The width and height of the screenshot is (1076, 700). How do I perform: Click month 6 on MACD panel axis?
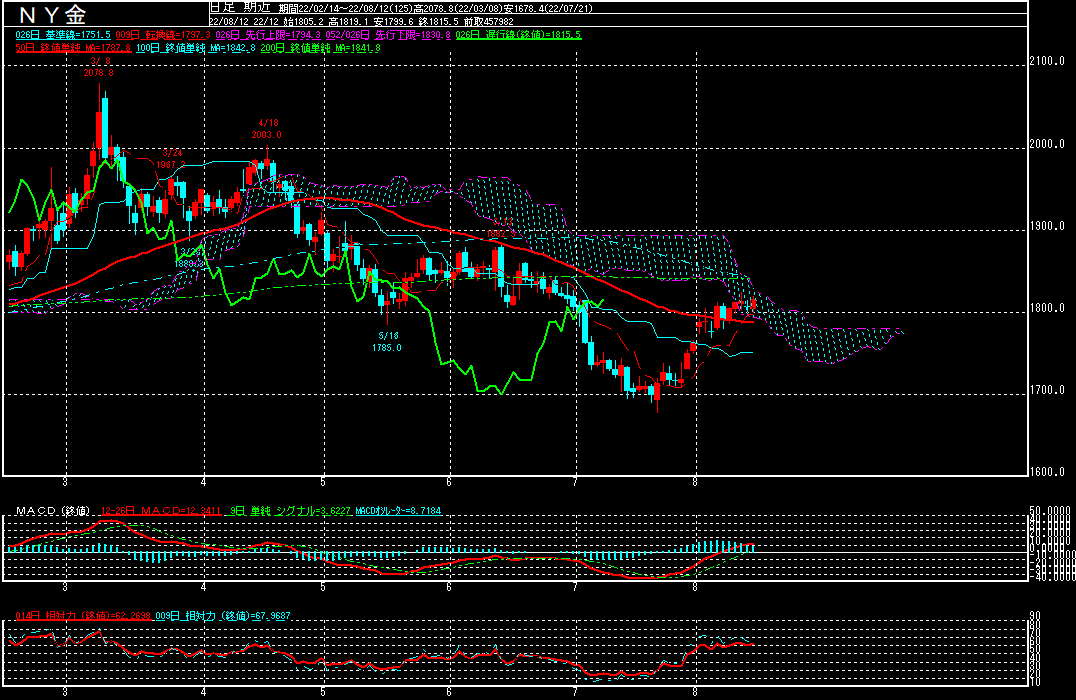(449, 587)
